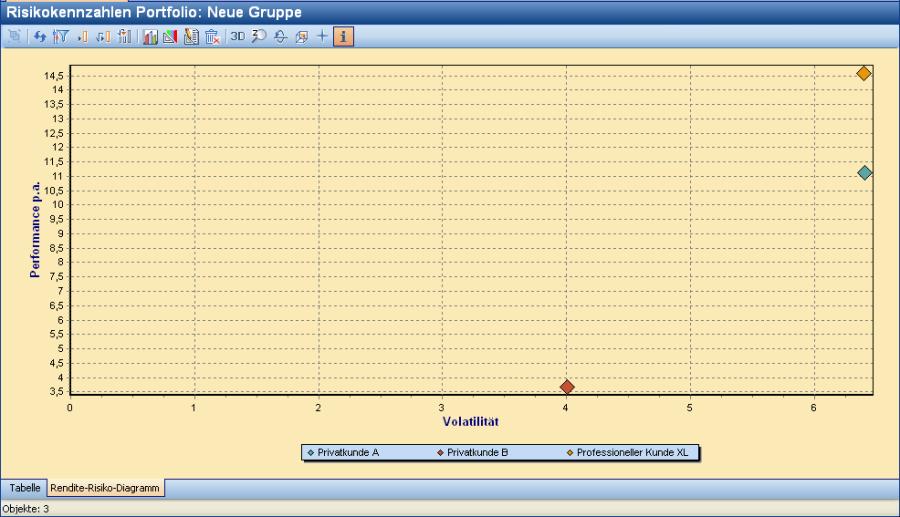Screen dimensions: 900x517
Task: Toggle the crosshair plus tool
Action: (x=322, y=37)
